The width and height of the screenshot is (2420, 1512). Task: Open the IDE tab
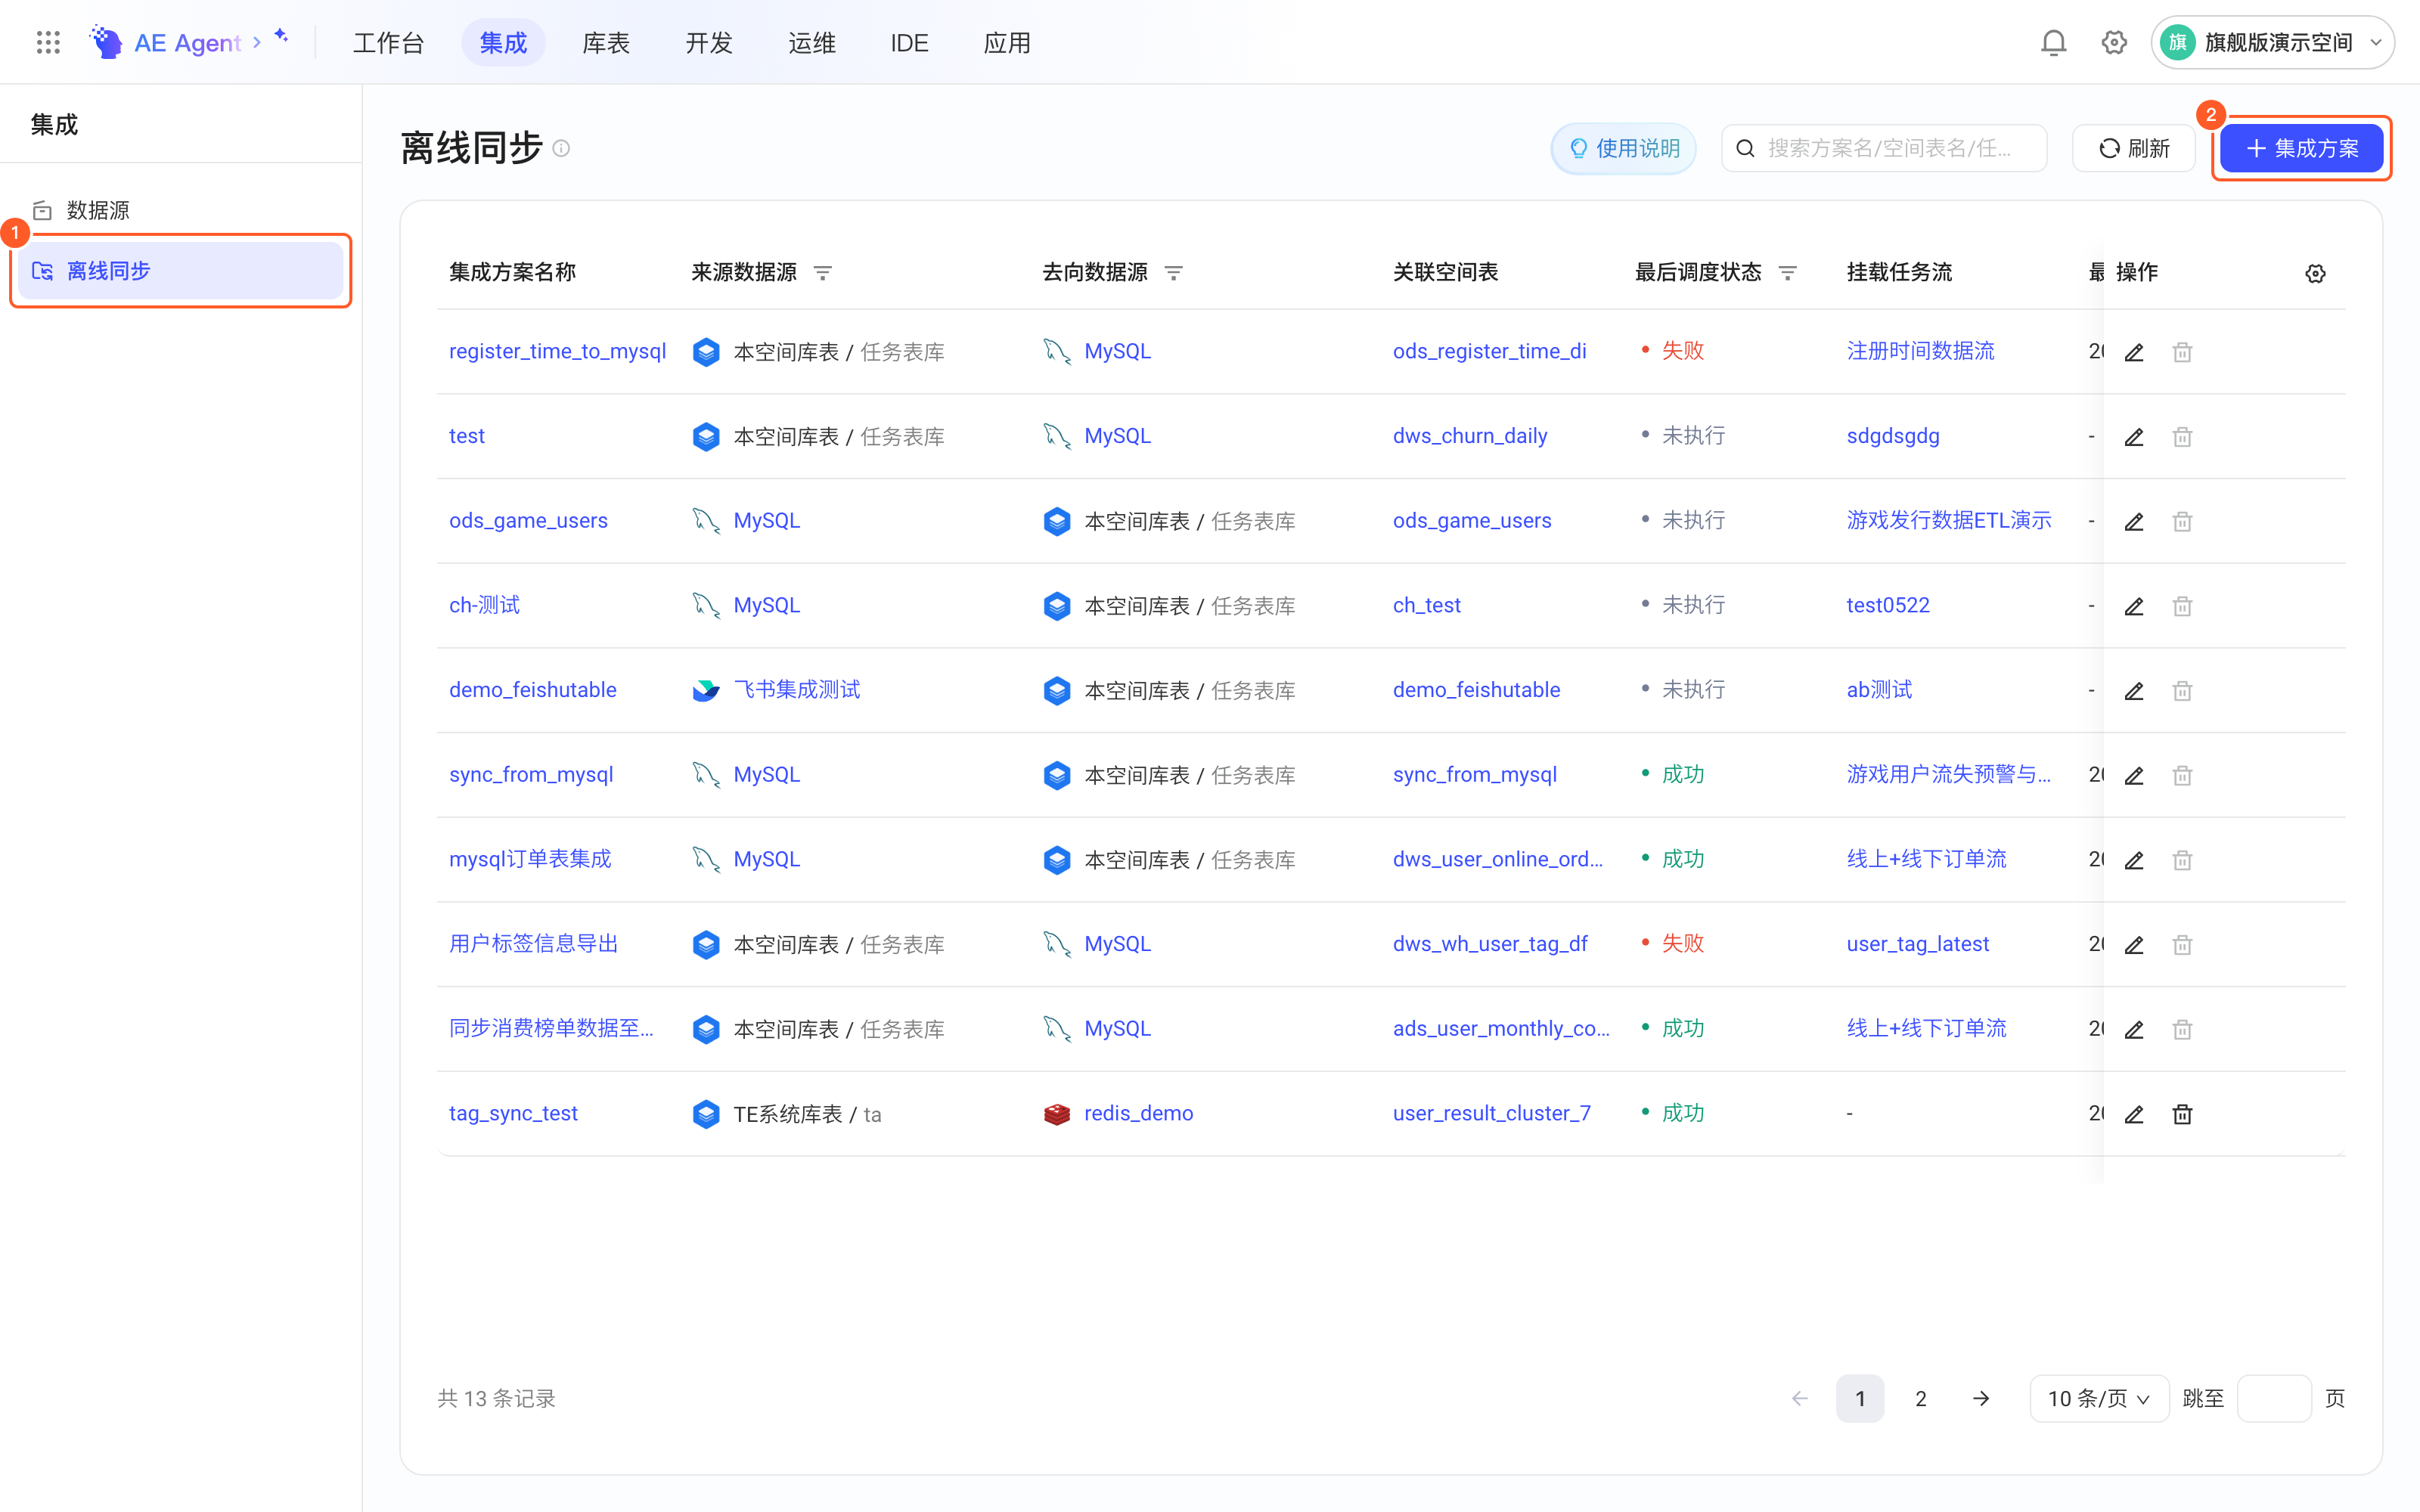(909, 43)
